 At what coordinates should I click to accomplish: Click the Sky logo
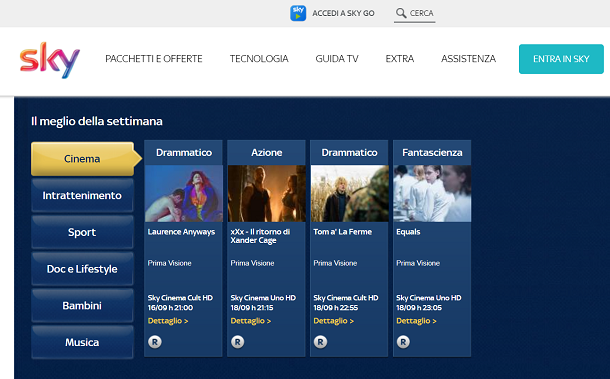point(50,60)
